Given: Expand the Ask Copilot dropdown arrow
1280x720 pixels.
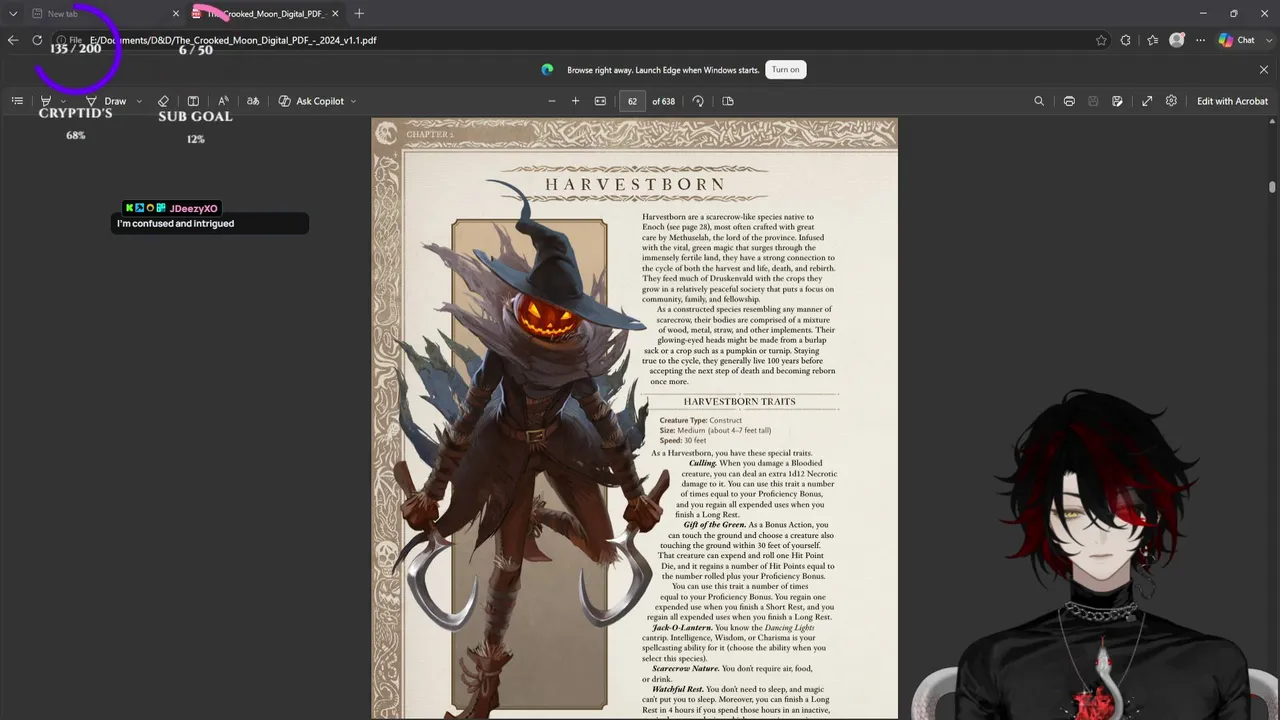Looking at the screenshot, I should (353, 101).
